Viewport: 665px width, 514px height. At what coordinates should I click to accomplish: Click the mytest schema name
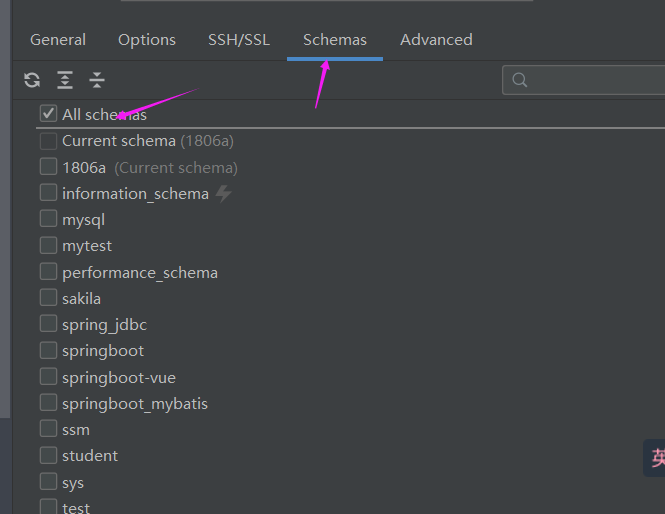[87, 246]
